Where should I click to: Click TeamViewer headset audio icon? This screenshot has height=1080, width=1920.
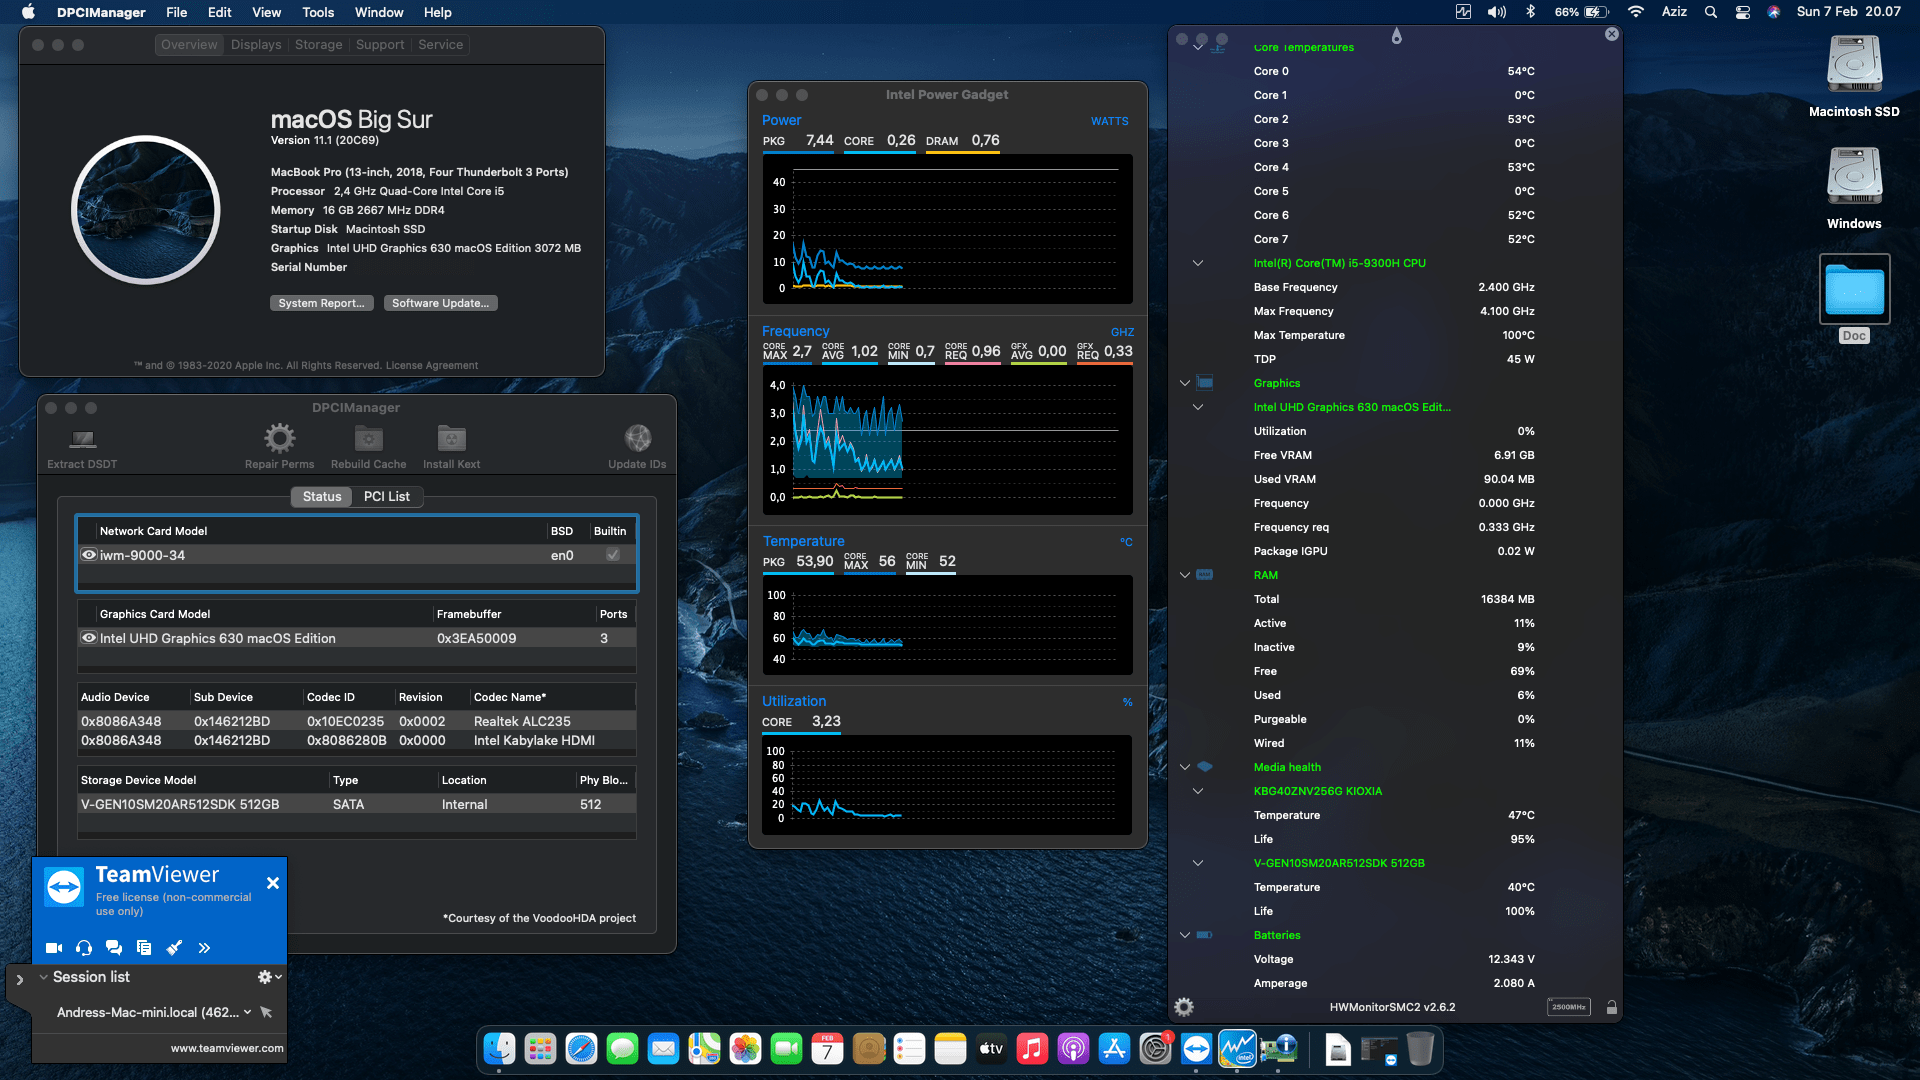pos(84,947)
